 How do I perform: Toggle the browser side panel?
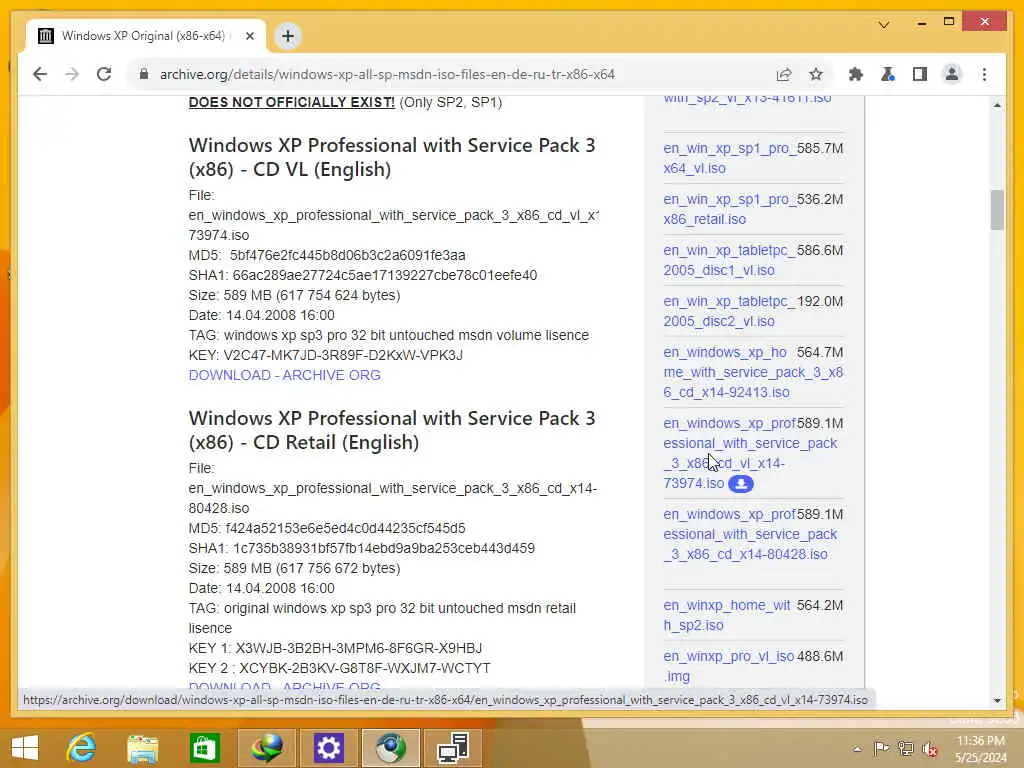click(920, 74)
